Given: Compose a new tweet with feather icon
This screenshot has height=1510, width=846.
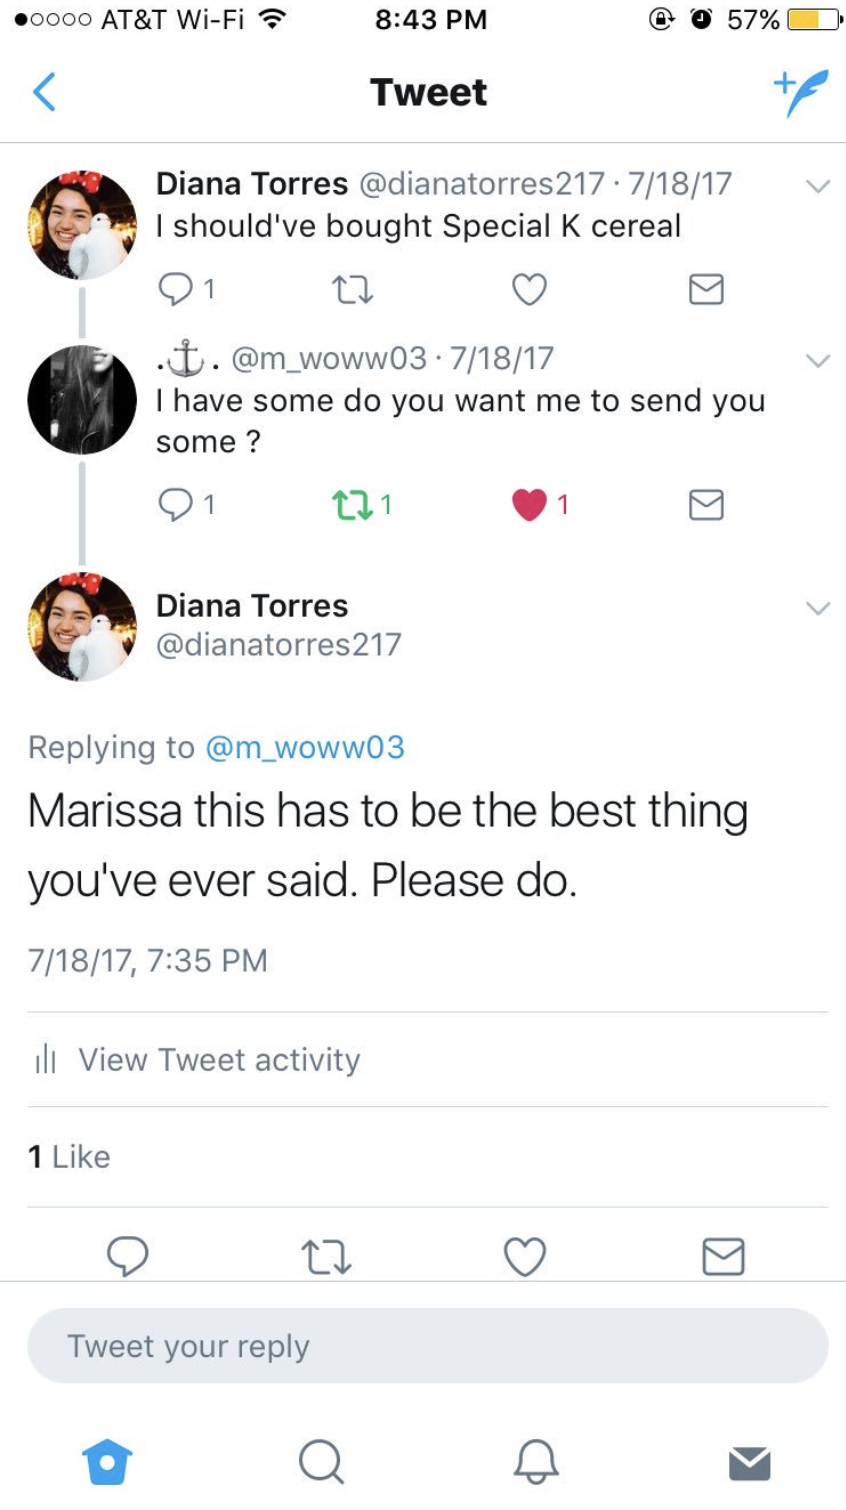Looking at the screenshot, I should 800,92.
